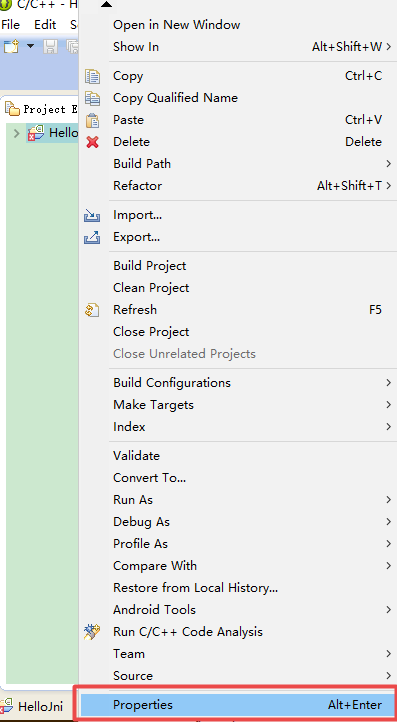The width and height of the screenshot is (397, 722).
Task: Click the Import icon
Action: (x=92, y=215)
